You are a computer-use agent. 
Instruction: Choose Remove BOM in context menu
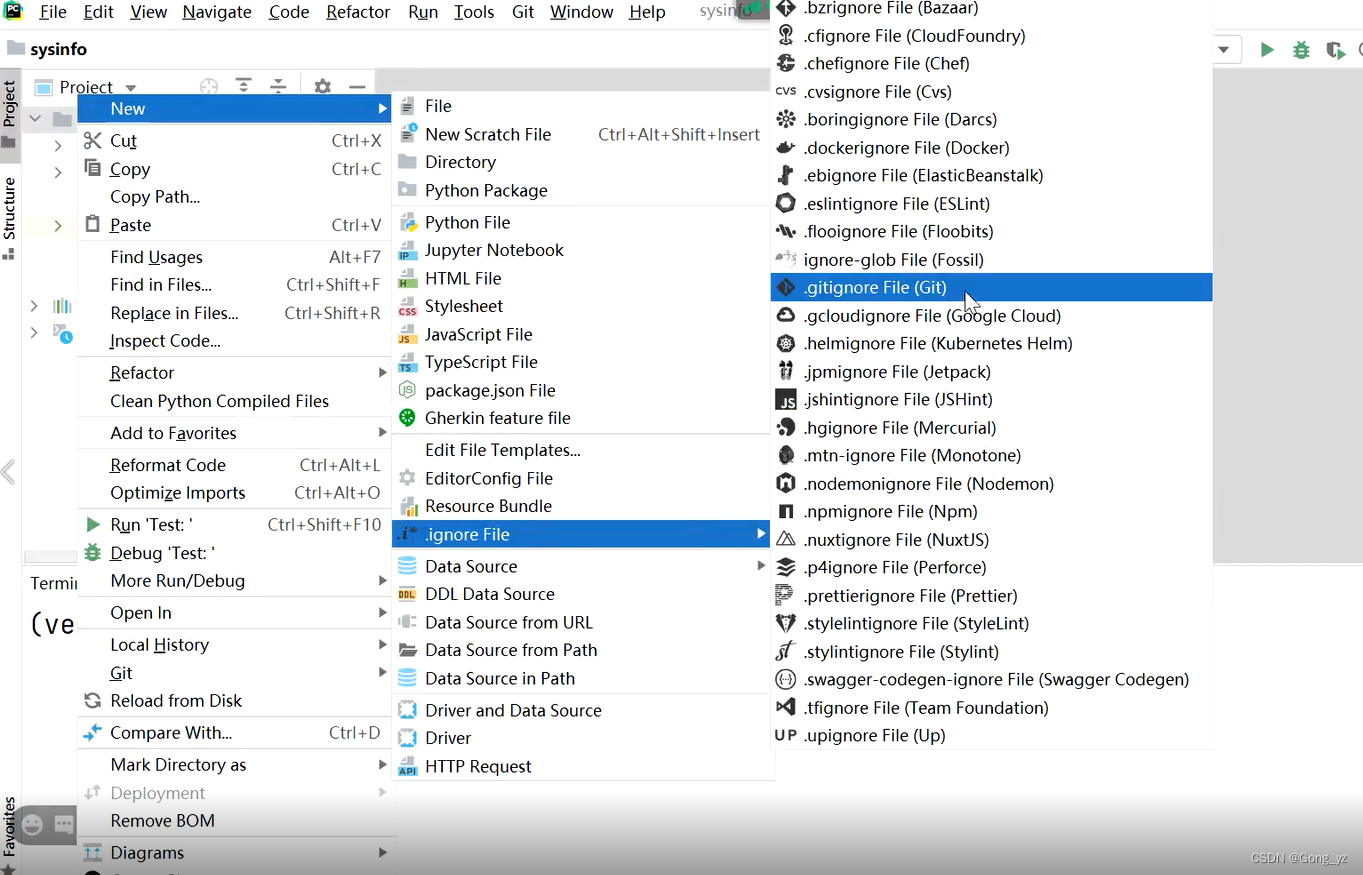click(235, 821)
